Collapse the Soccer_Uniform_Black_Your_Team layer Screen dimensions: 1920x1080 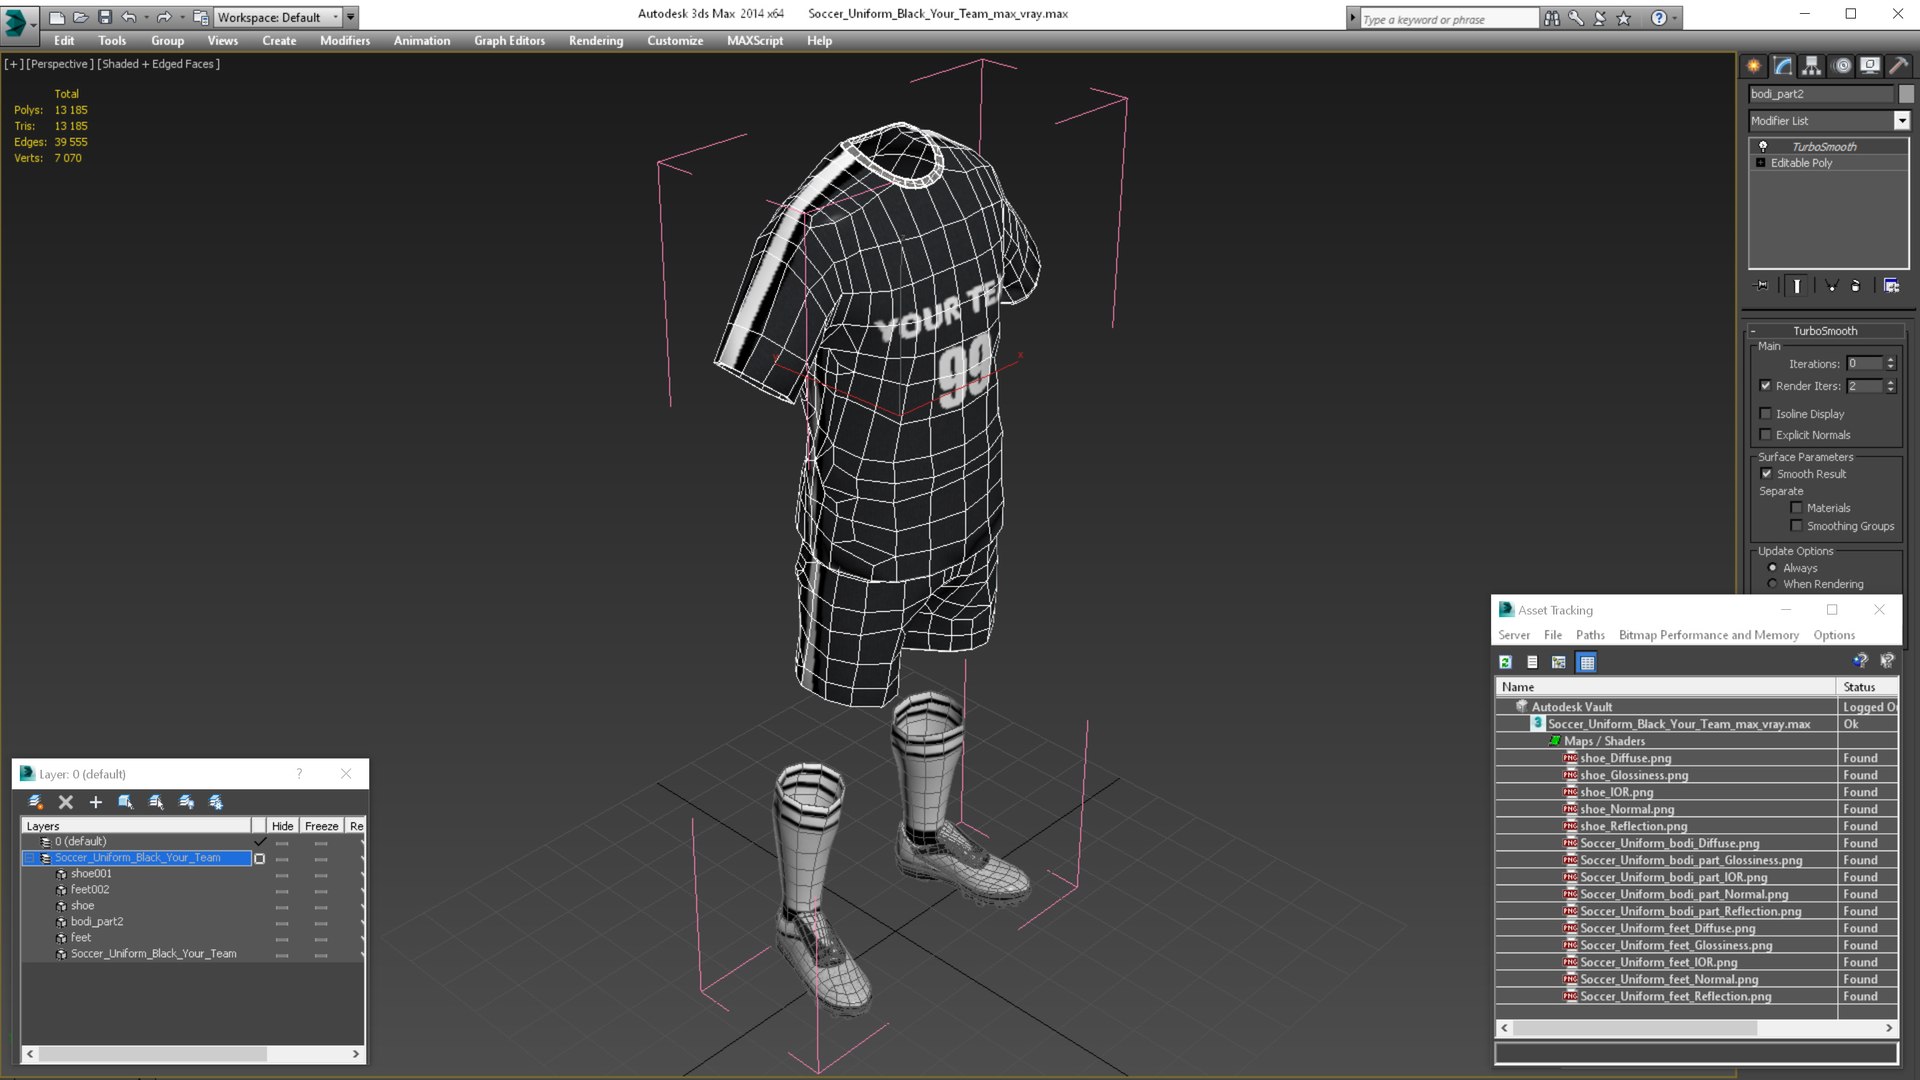(30, 858)
